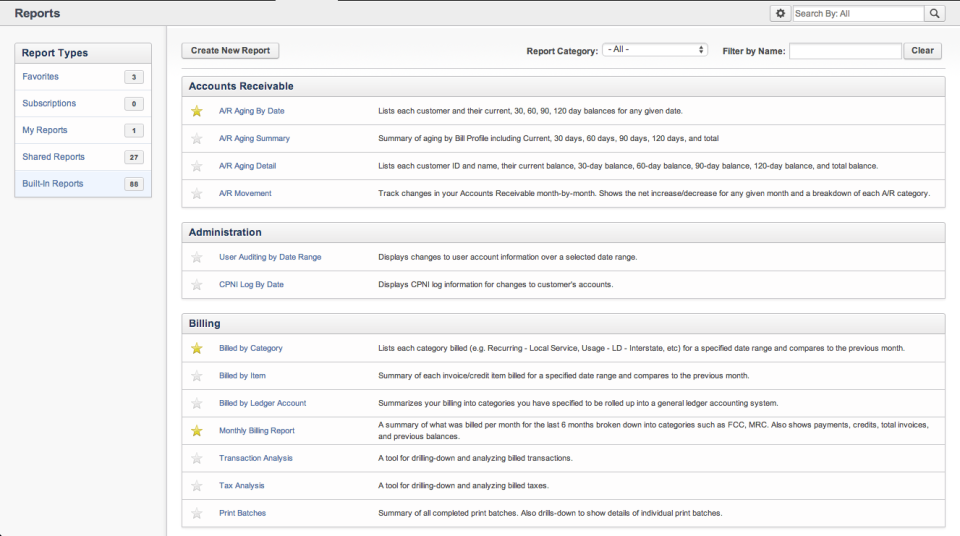Favorite the A/R Aging Summary star
This screenshot has height=536, width=960.
197,138
